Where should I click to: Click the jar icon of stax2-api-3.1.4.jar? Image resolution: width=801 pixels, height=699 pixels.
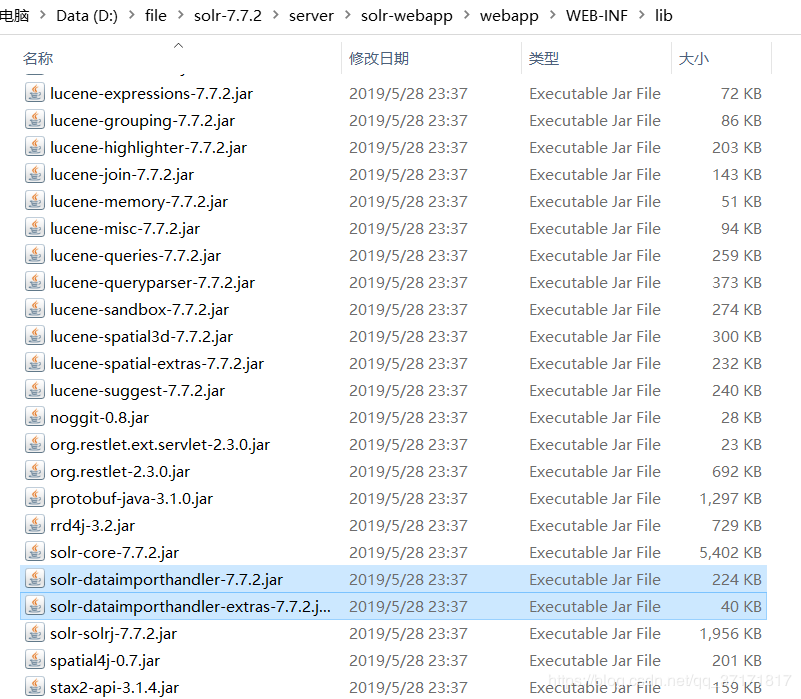tap(35, 688)
